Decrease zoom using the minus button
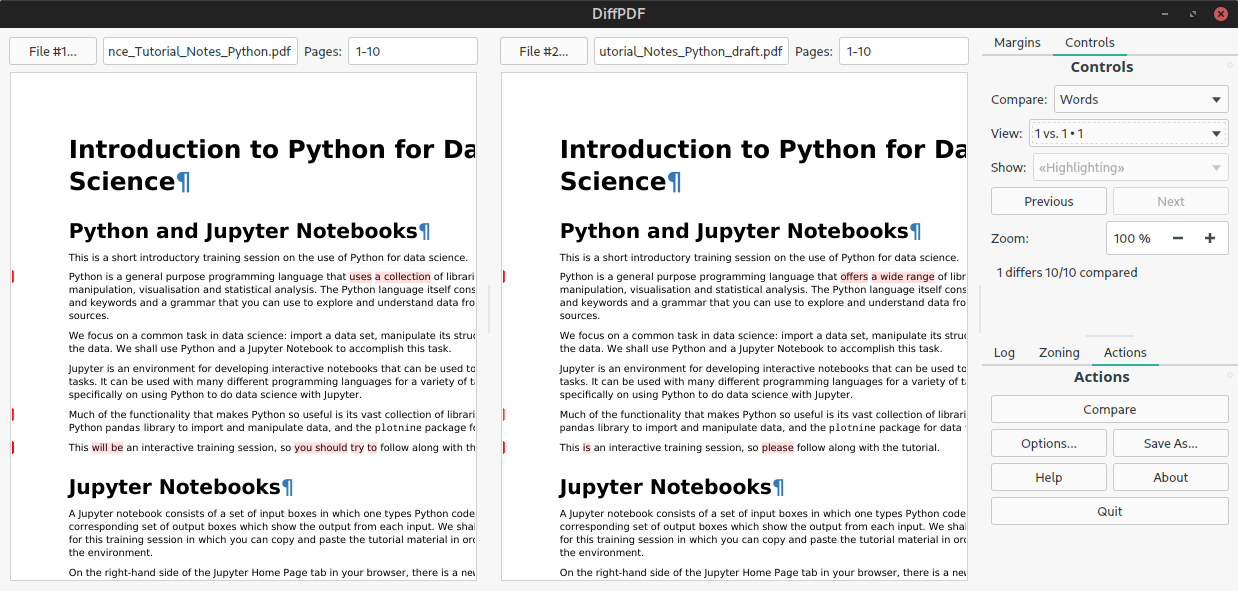 click(x=1177, y=238)
